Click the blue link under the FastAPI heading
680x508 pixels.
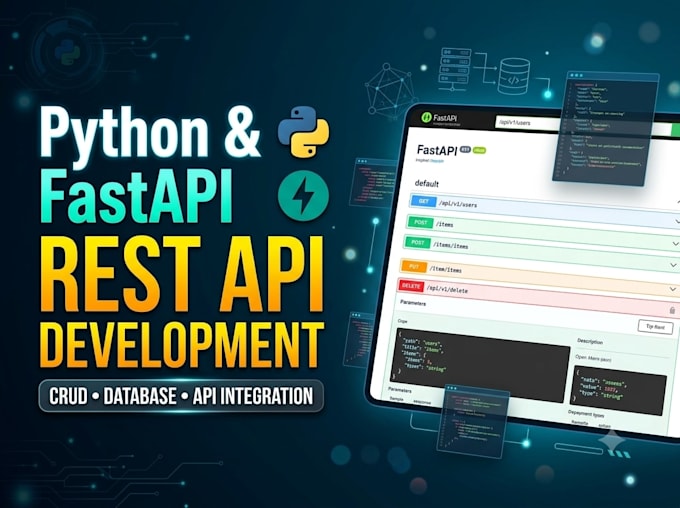437,161
